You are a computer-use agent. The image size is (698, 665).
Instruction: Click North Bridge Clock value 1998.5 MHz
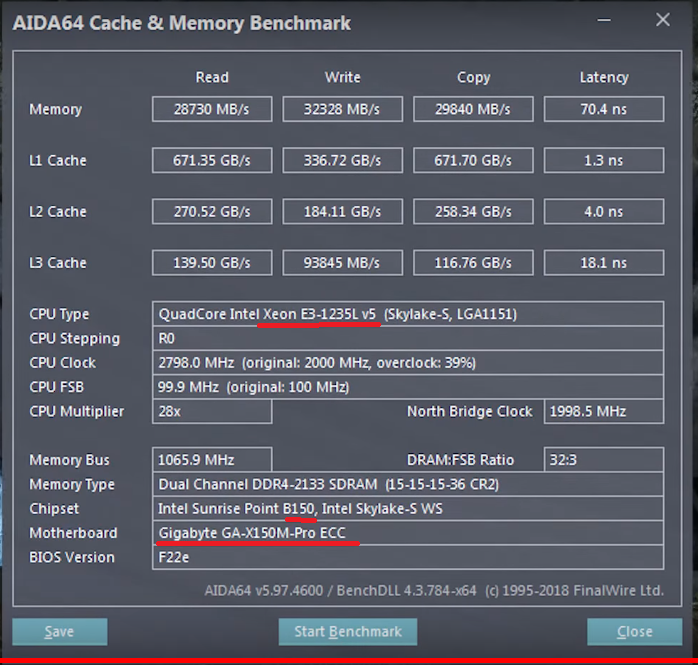(x=604, y=411)
